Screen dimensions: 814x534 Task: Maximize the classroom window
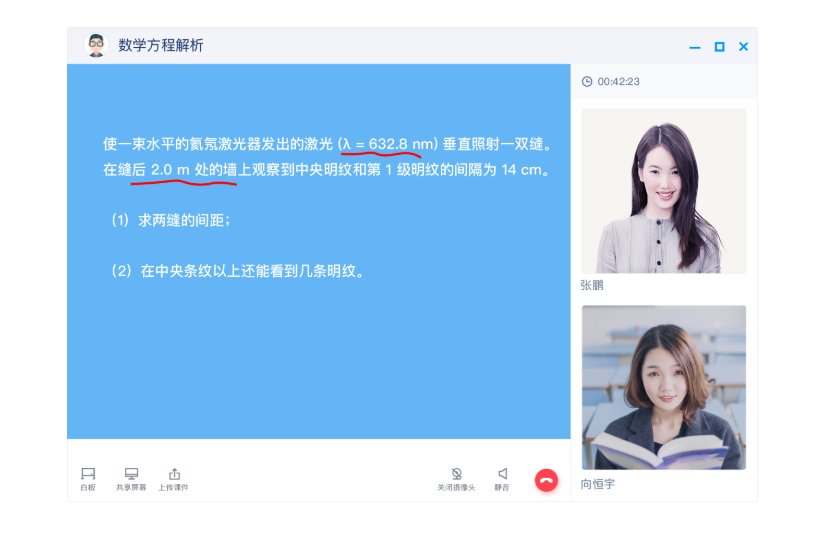[720, 47]
